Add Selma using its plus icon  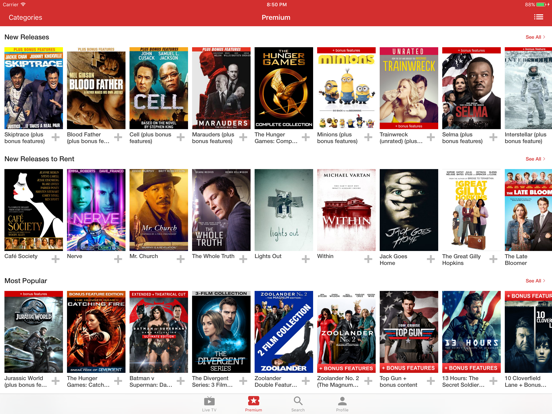[x=494, y=137]
